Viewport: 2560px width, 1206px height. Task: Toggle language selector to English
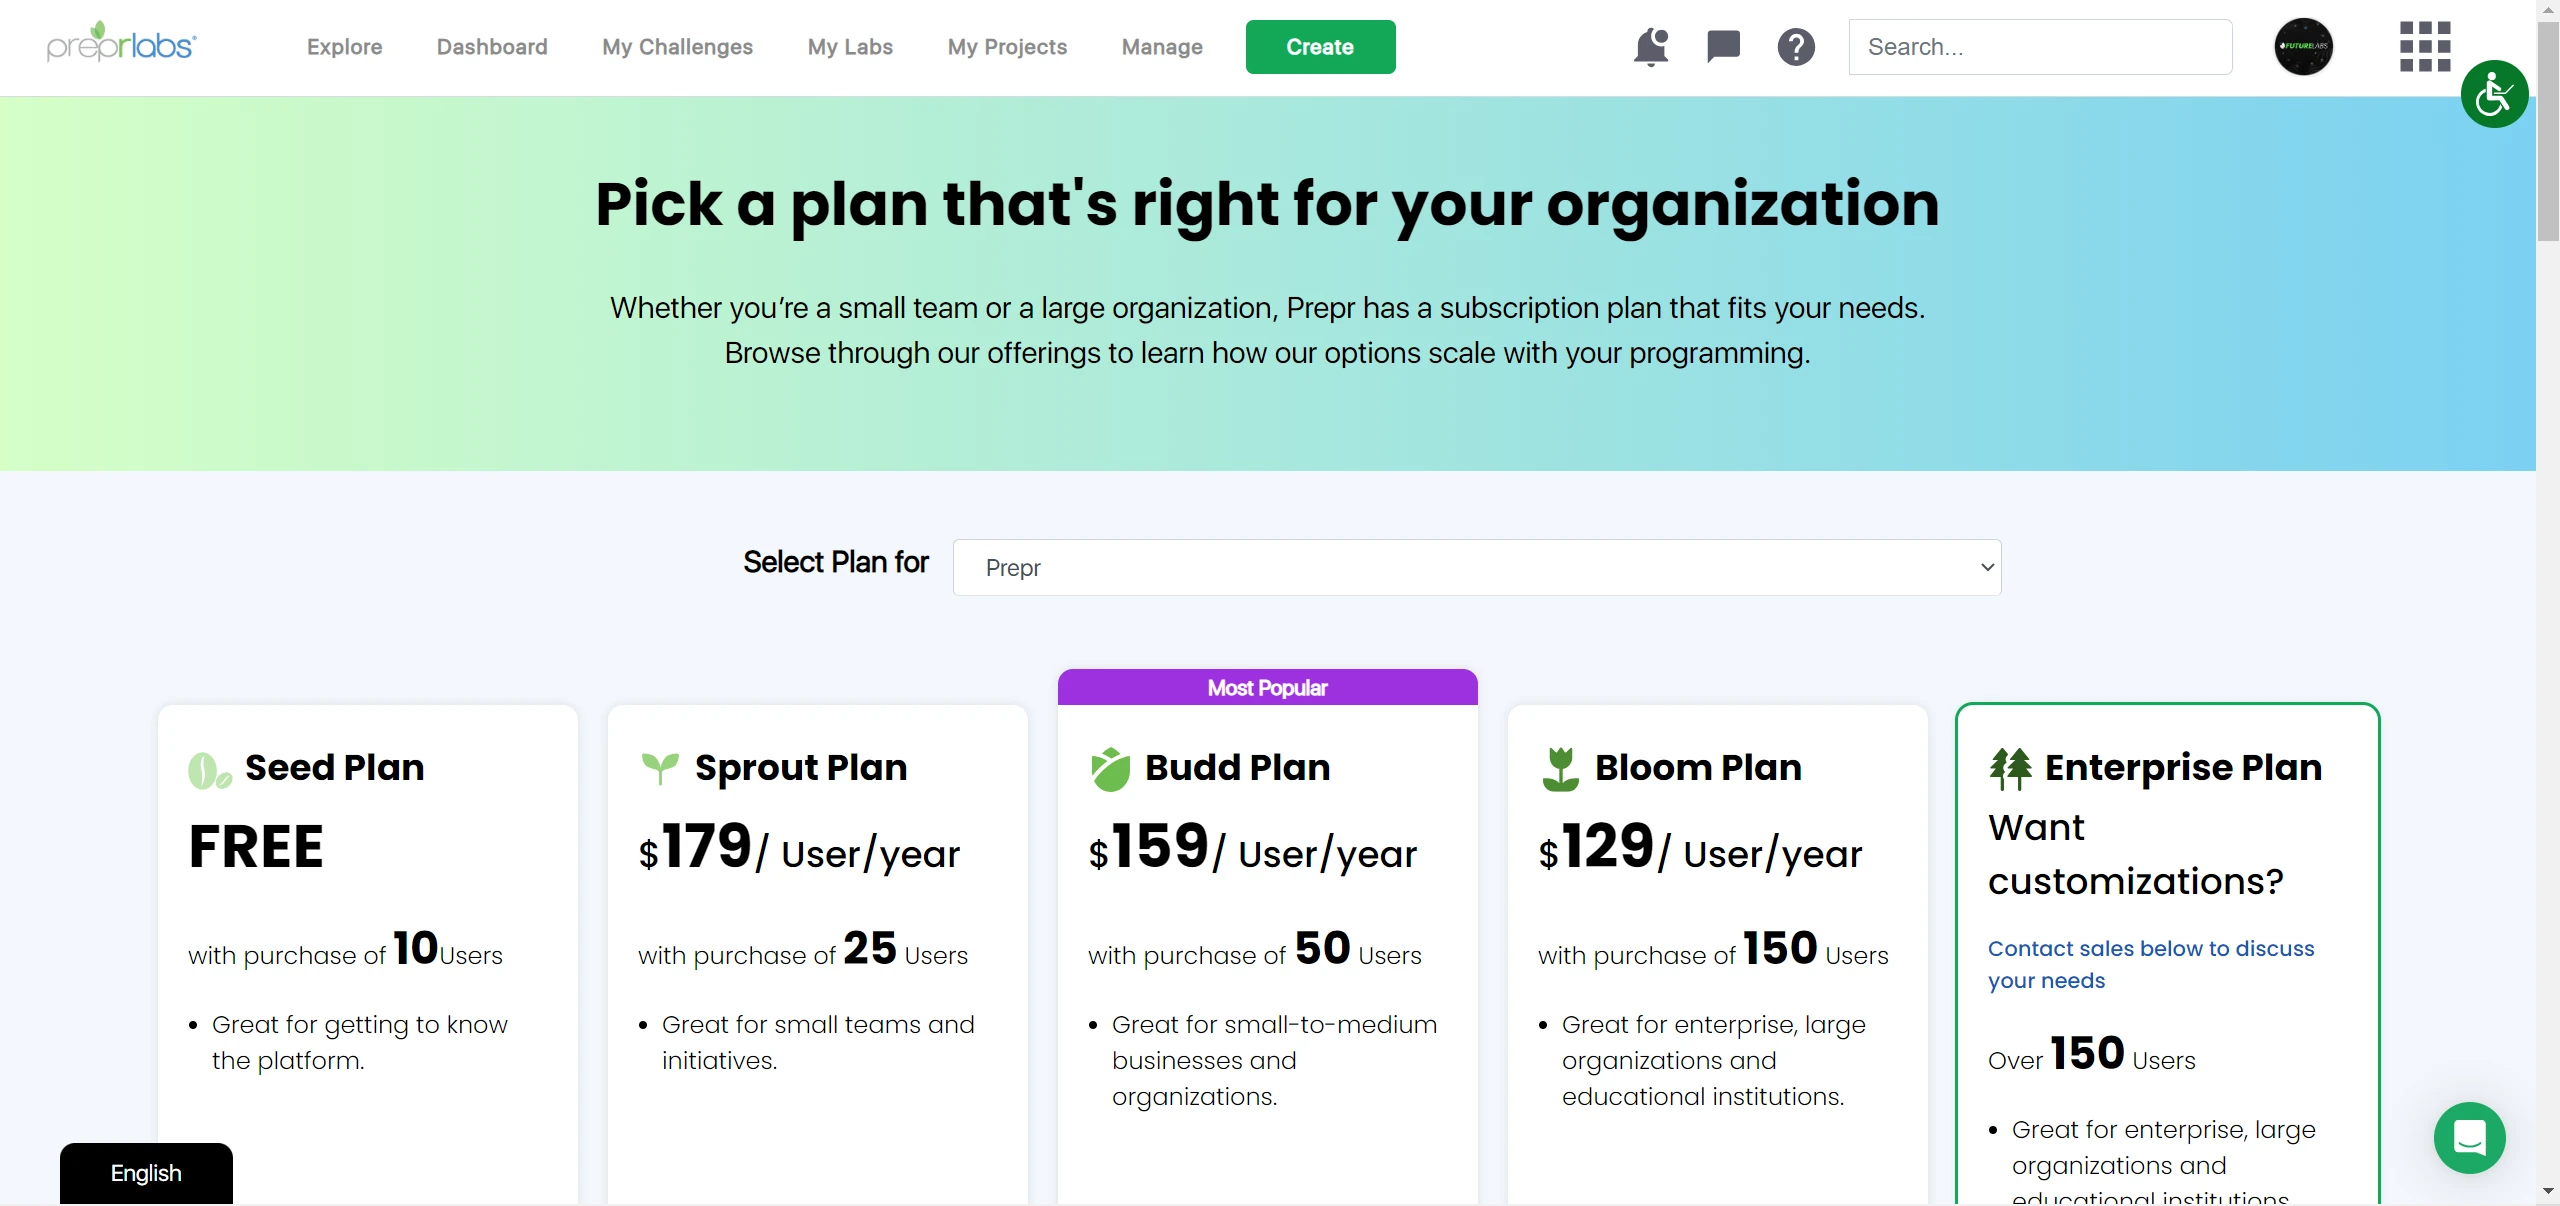145,1172
